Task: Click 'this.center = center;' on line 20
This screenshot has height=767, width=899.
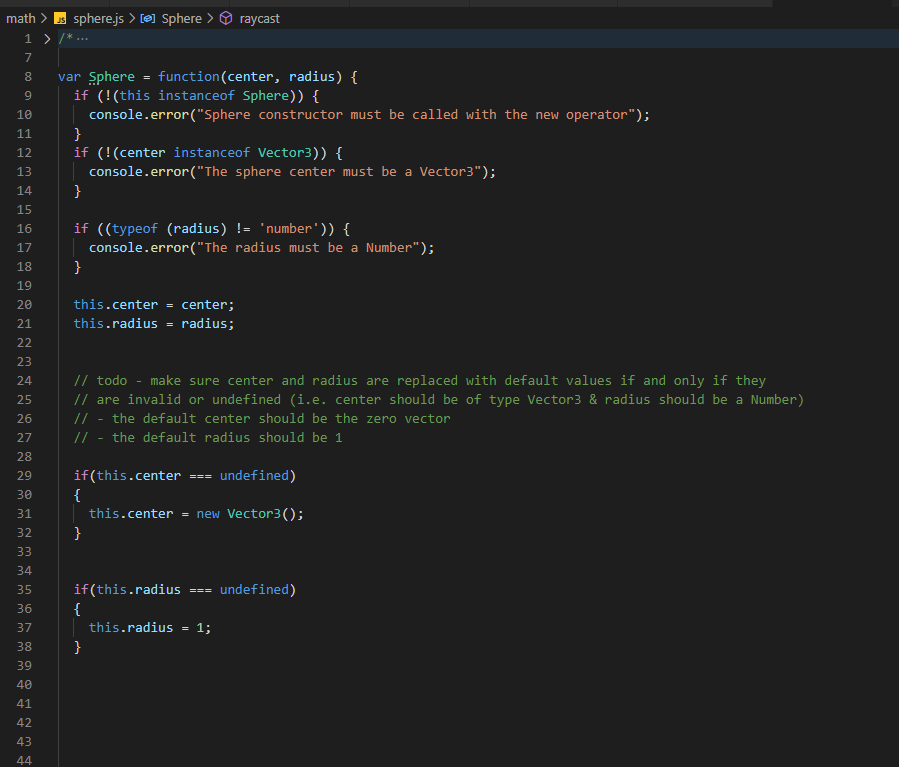Action: [x=154, y=305]
